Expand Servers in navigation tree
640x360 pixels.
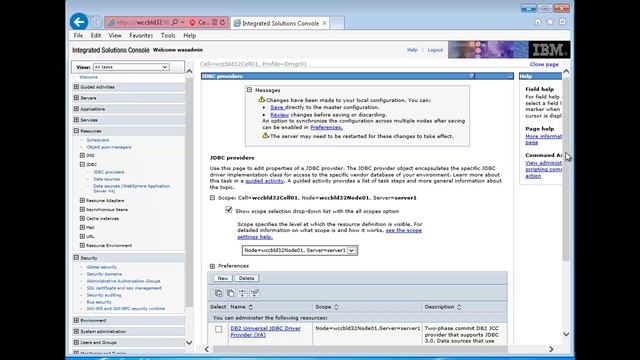point(76,98)
